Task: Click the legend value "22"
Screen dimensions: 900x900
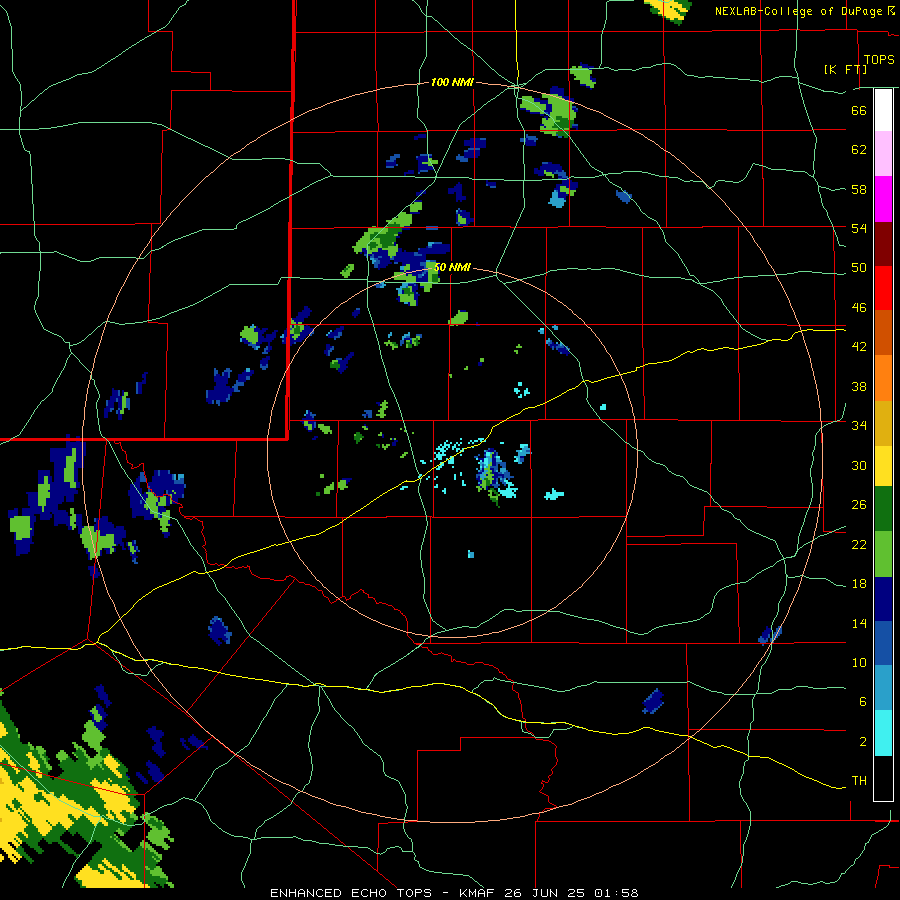Action: click(859, 544)
